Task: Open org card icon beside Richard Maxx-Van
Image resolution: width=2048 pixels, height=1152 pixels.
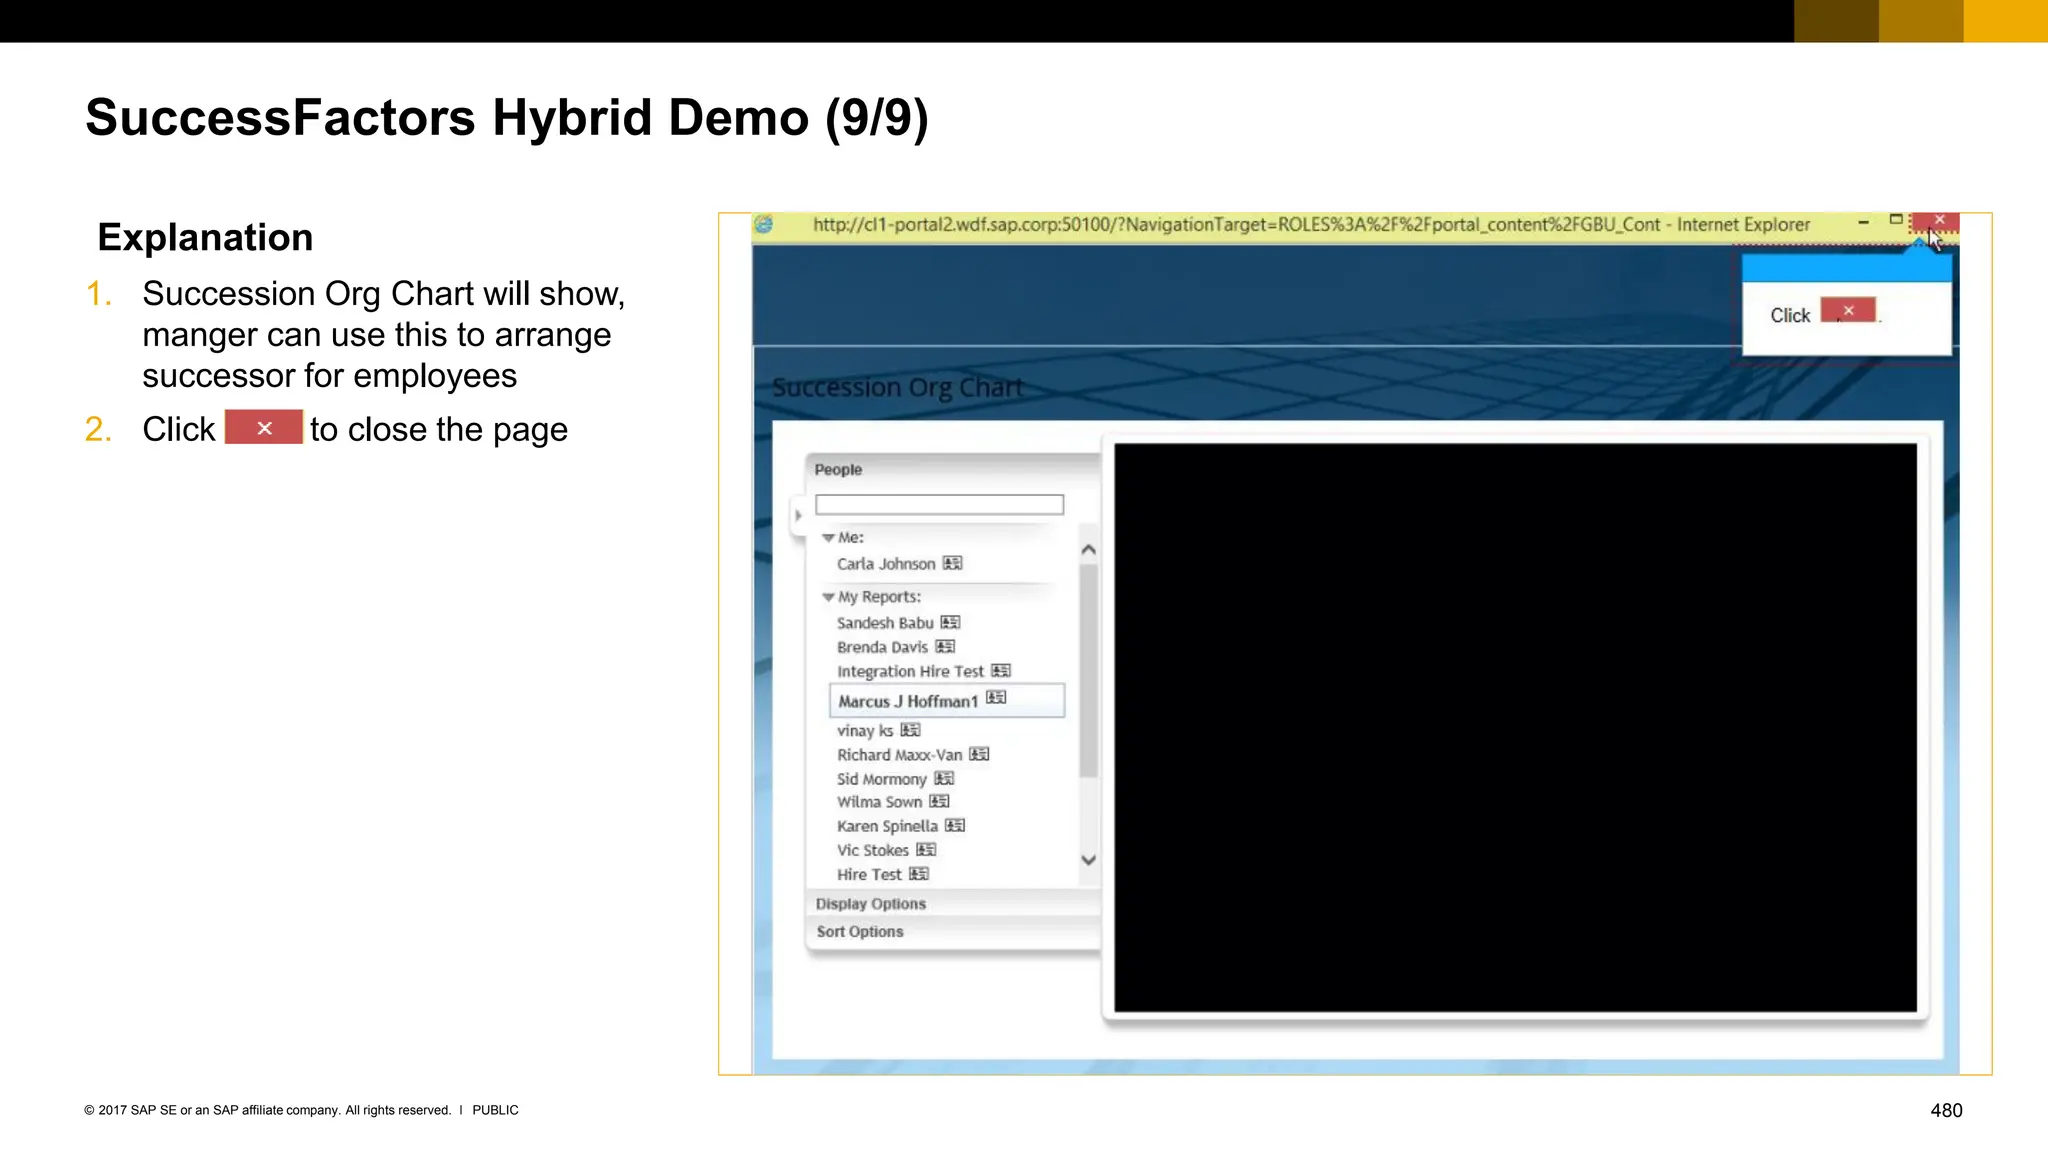Action: point(979,753)
